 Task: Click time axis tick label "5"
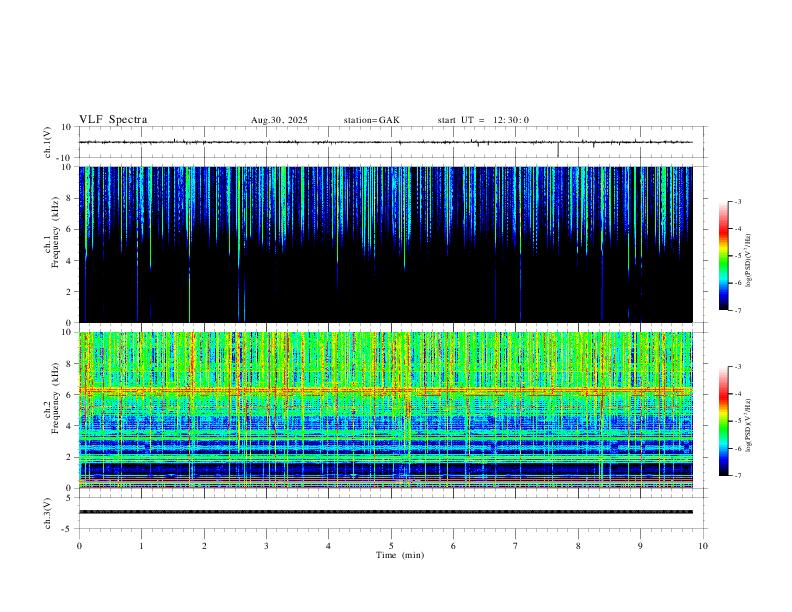391,546
